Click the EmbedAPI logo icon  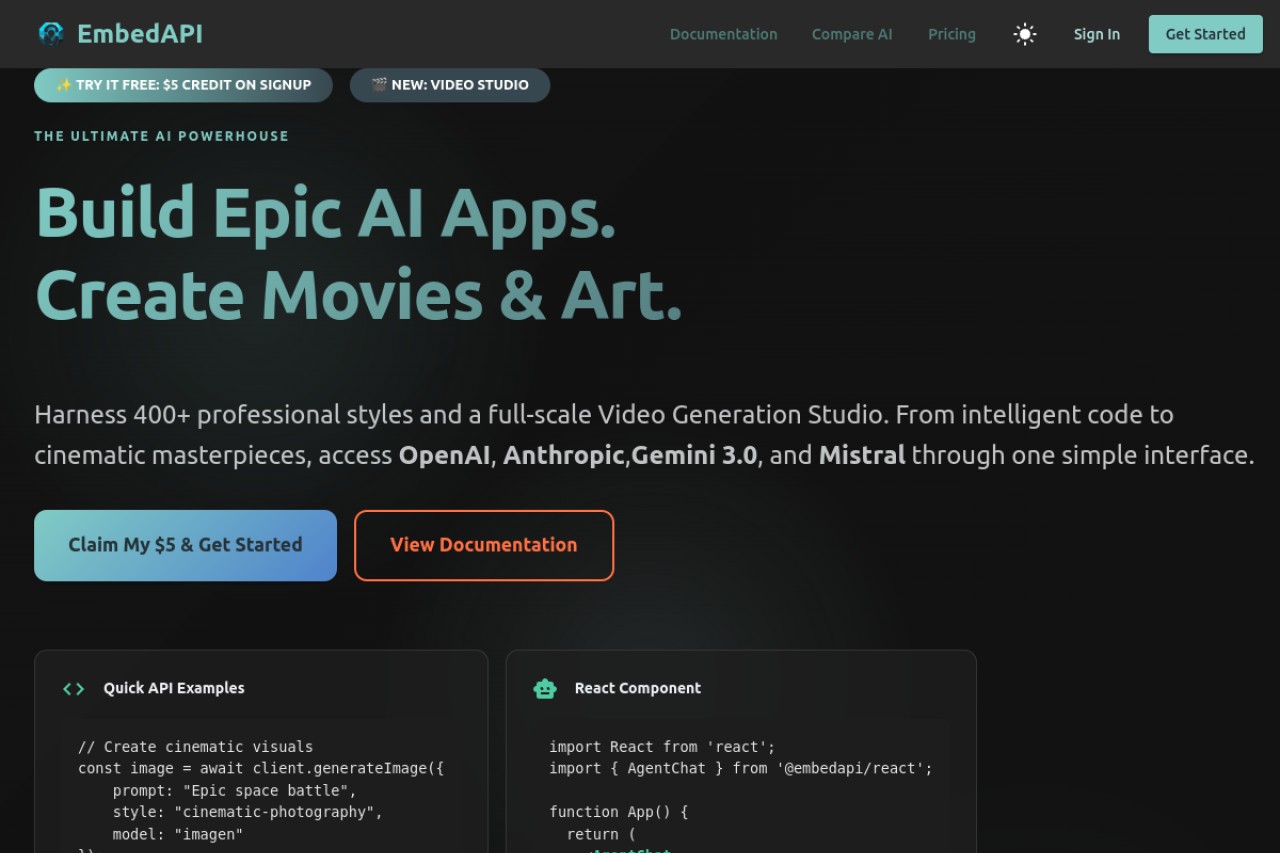coord(51,34)
